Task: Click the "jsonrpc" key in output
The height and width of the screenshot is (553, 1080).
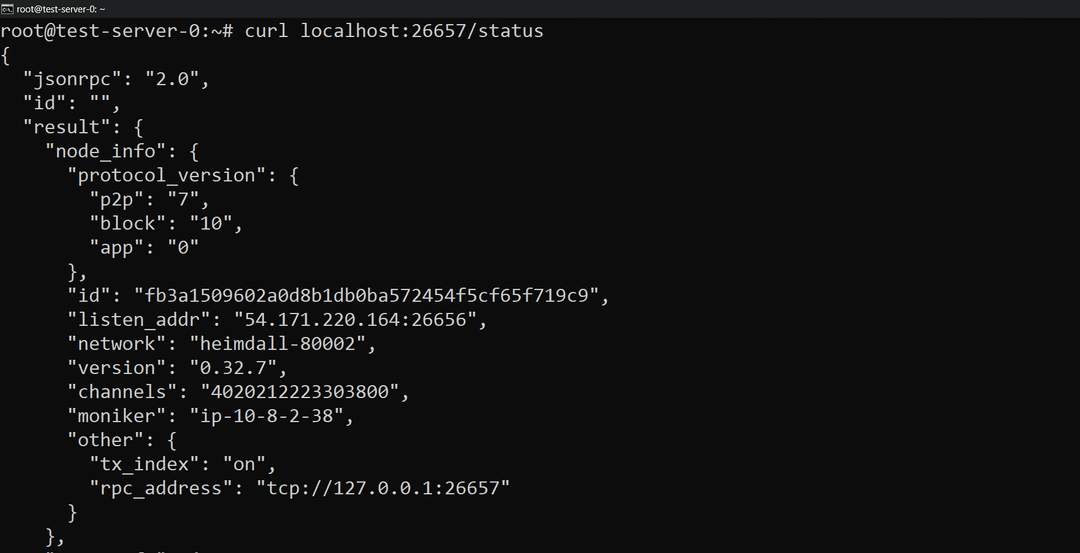Action: (x=78, y=79)
